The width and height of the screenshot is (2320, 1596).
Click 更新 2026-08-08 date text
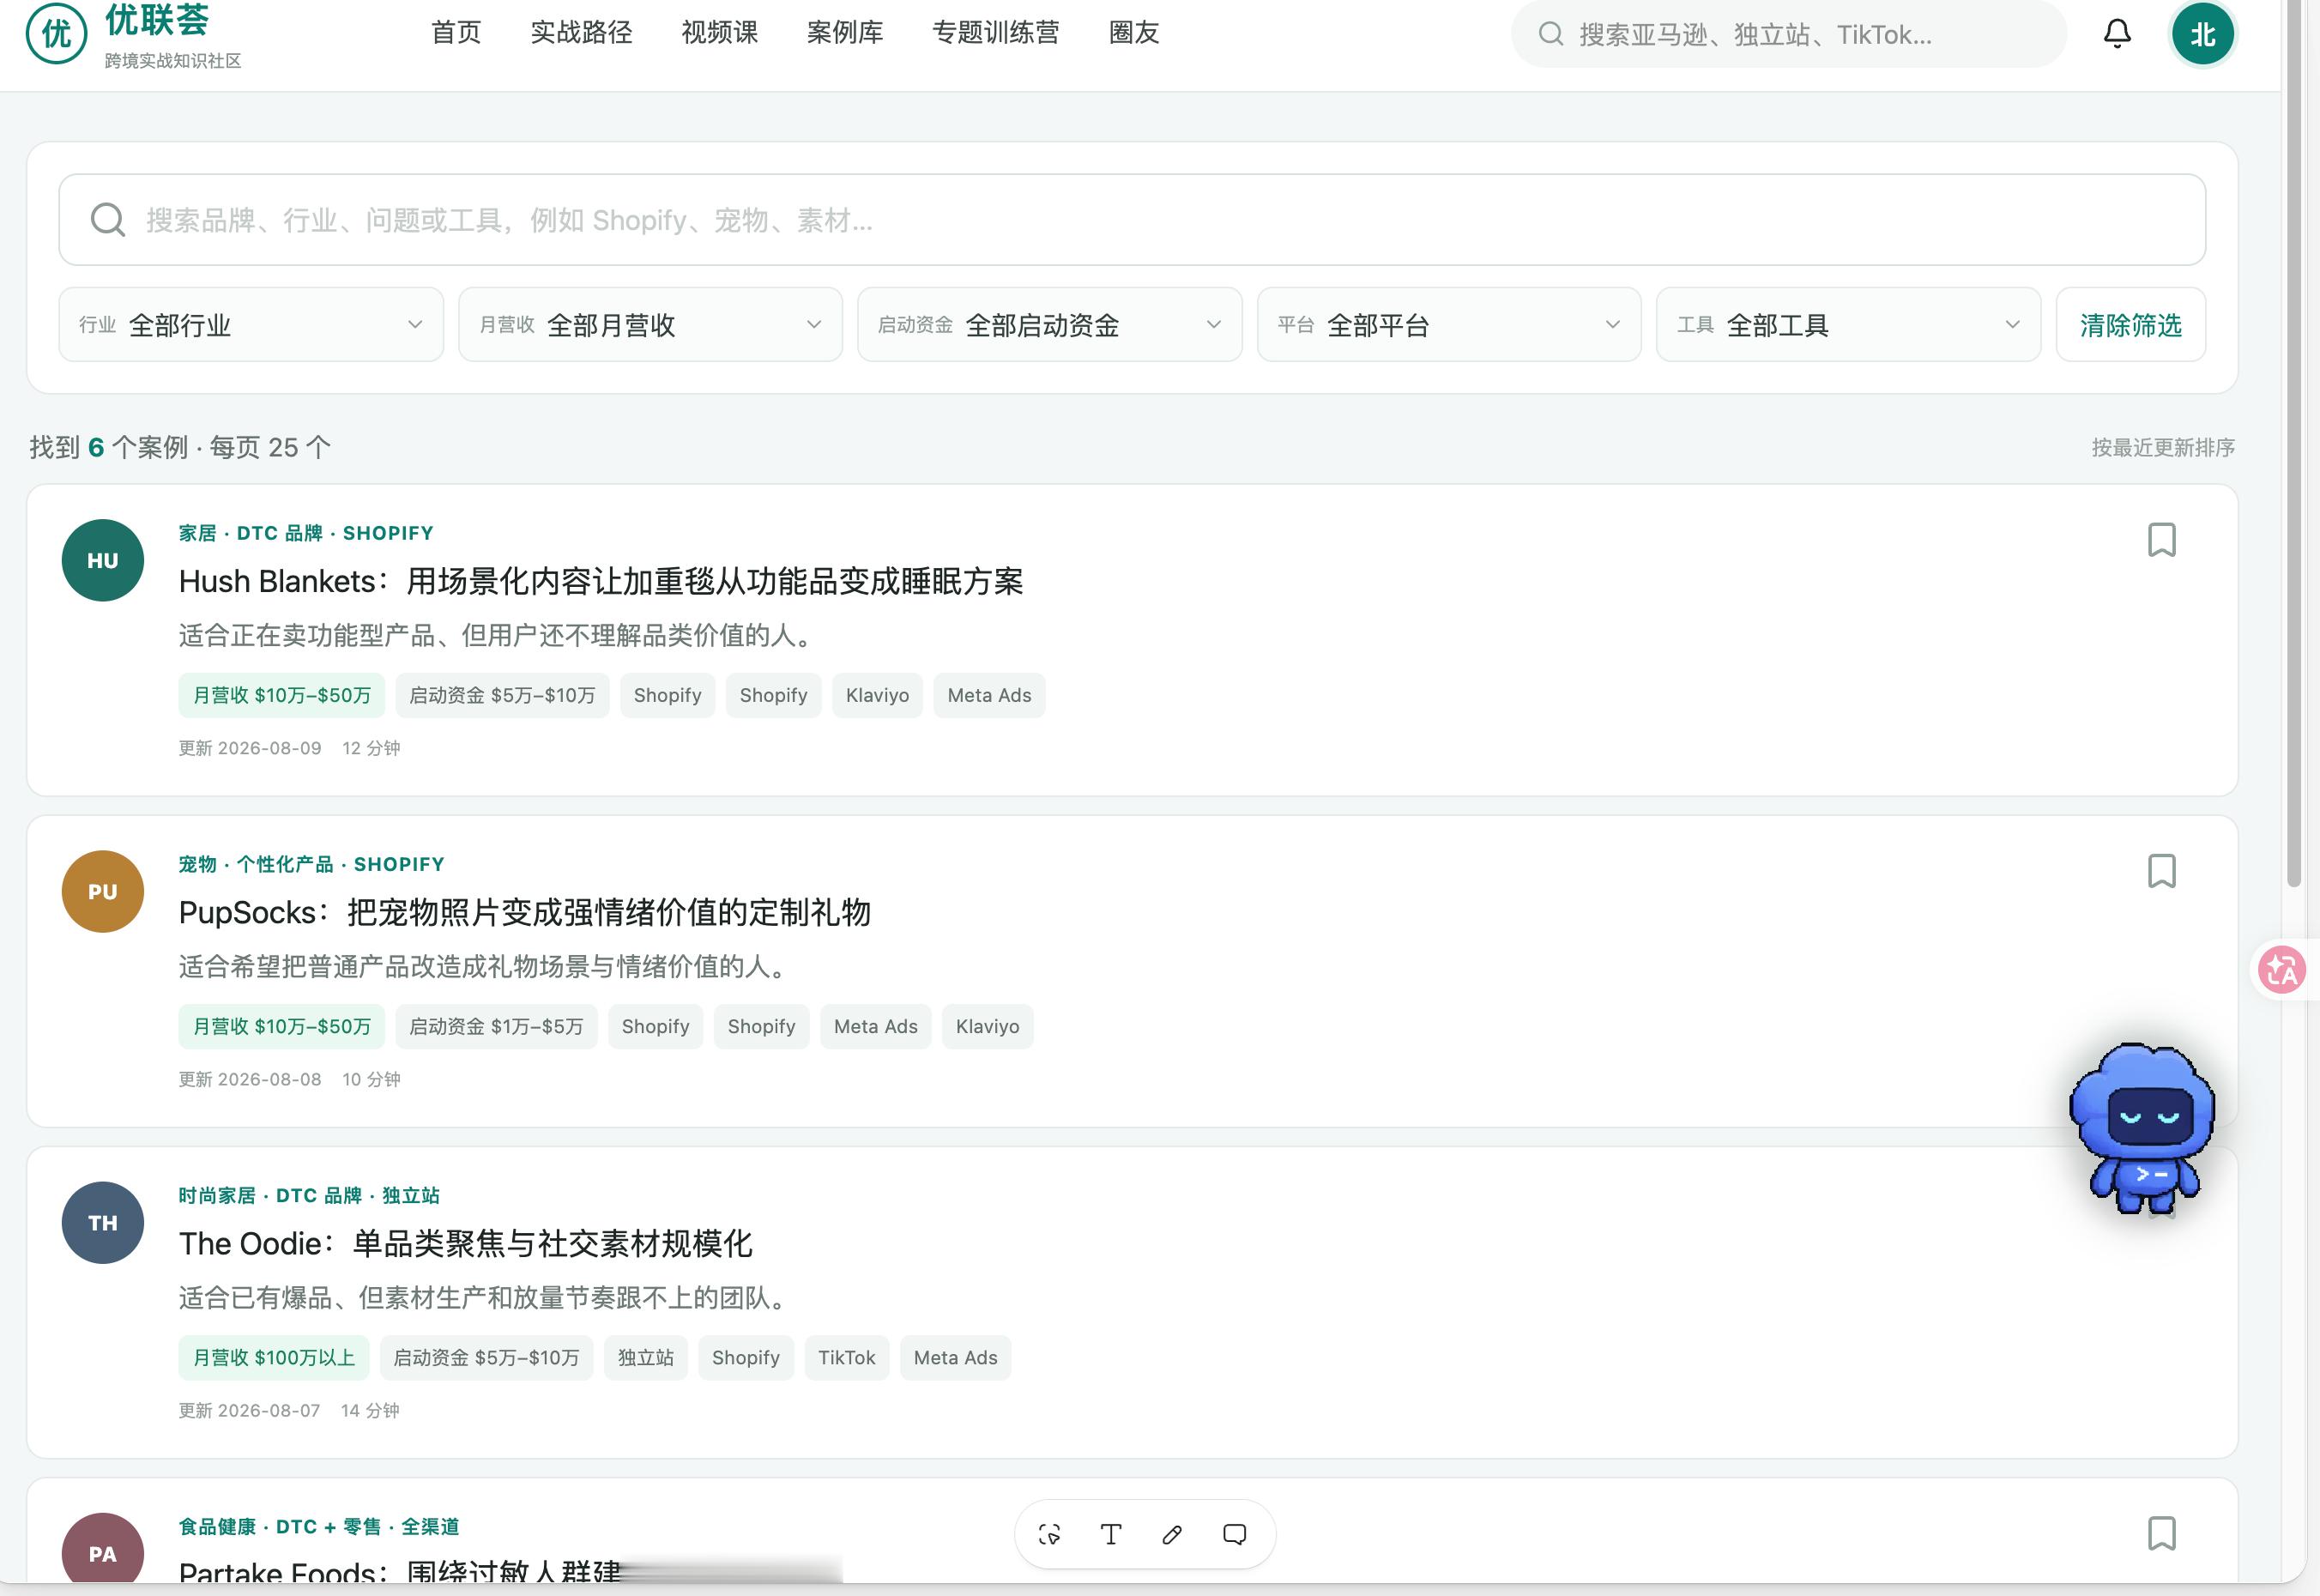(x=250, y=1079)
